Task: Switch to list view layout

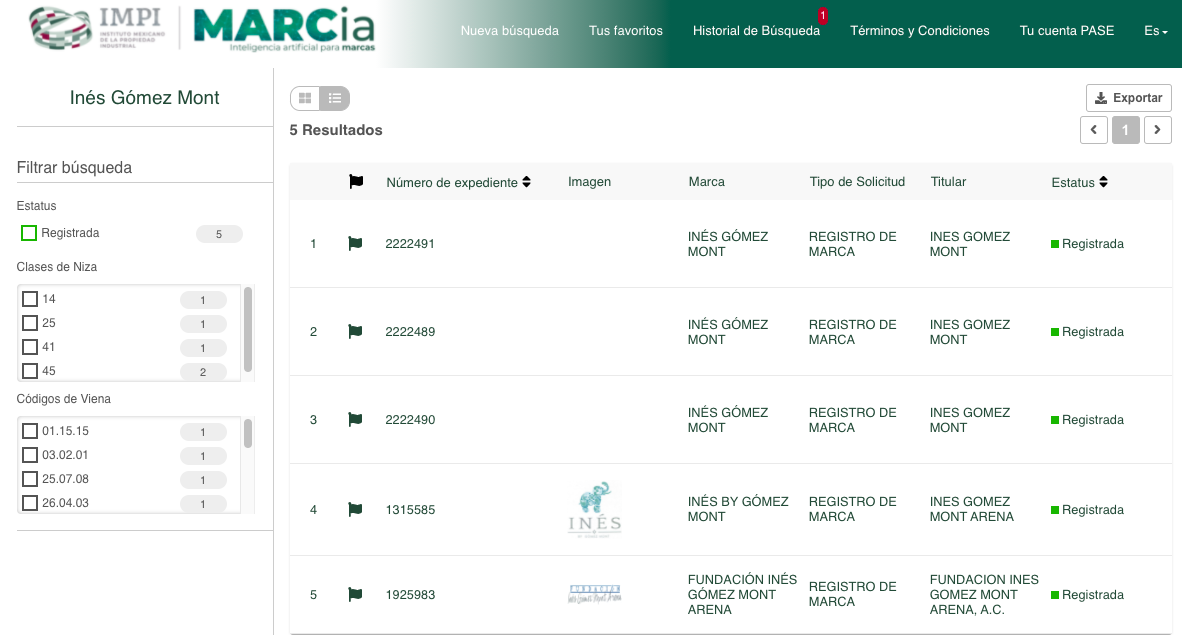Action: tap(335, 98)
